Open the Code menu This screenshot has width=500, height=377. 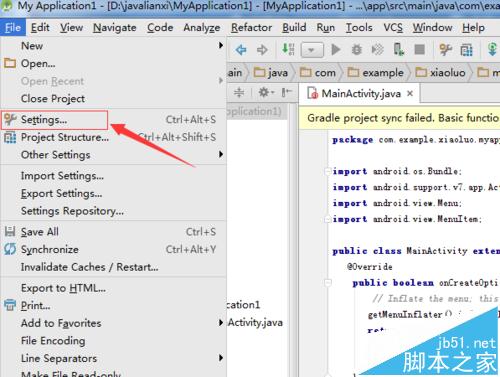[x=160, y=27]
